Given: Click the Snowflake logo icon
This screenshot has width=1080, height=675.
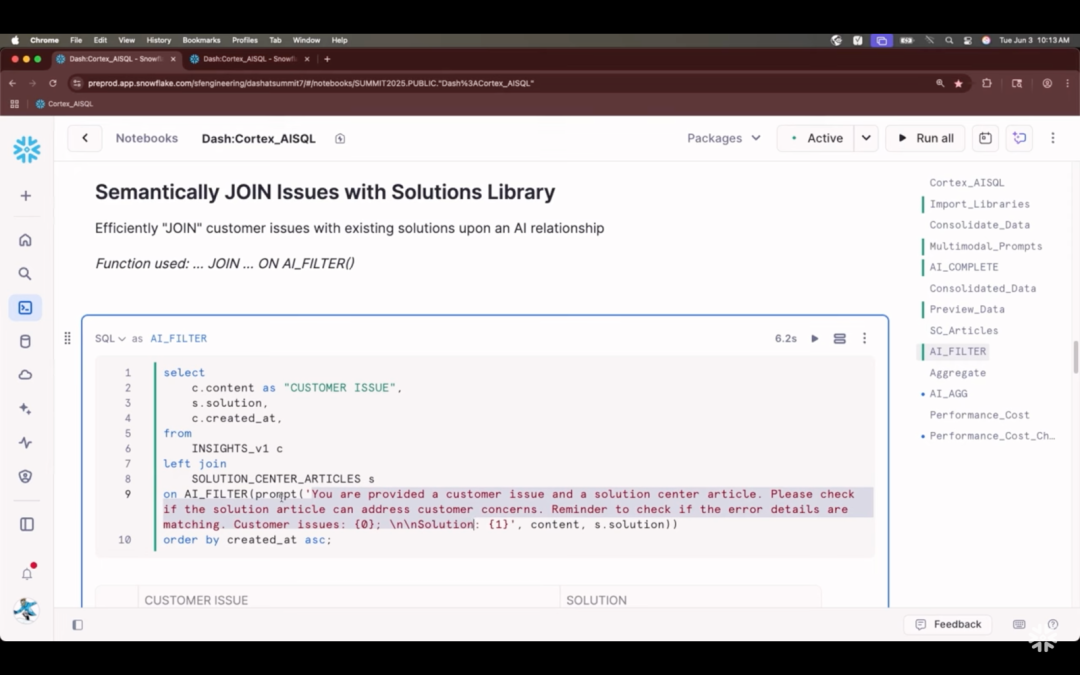Looking at the screenshot, I should [26, 149].
